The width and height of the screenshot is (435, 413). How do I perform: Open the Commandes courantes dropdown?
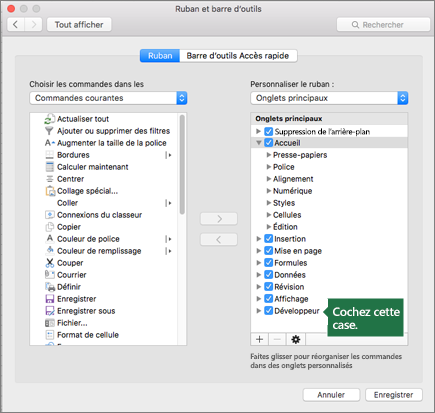tap(108, 98)
